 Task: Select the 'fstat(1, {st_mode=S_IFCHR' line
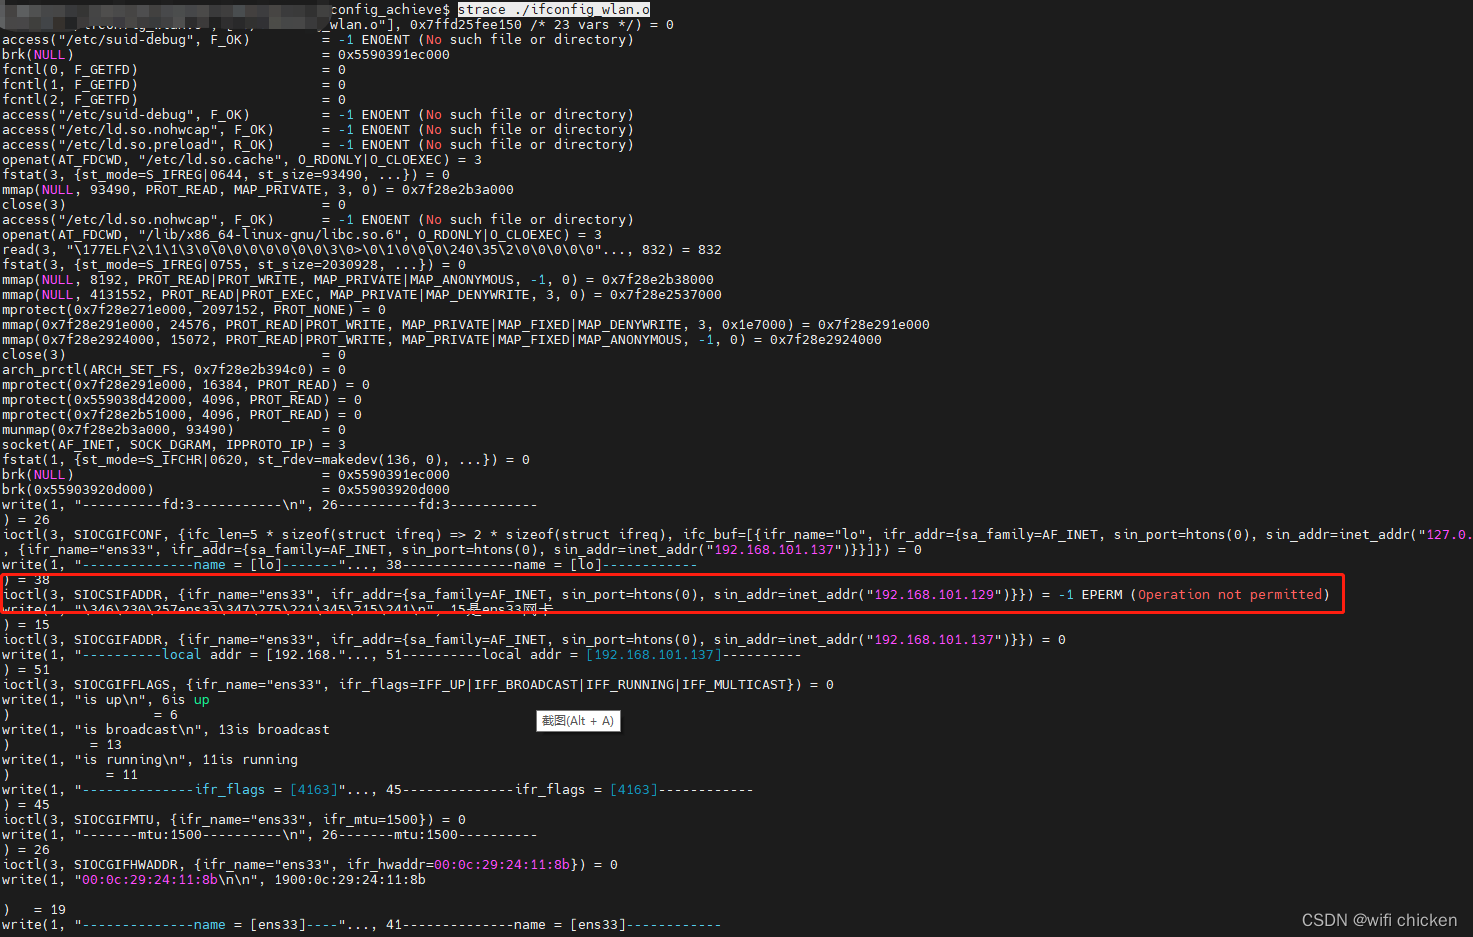point(266,460)
